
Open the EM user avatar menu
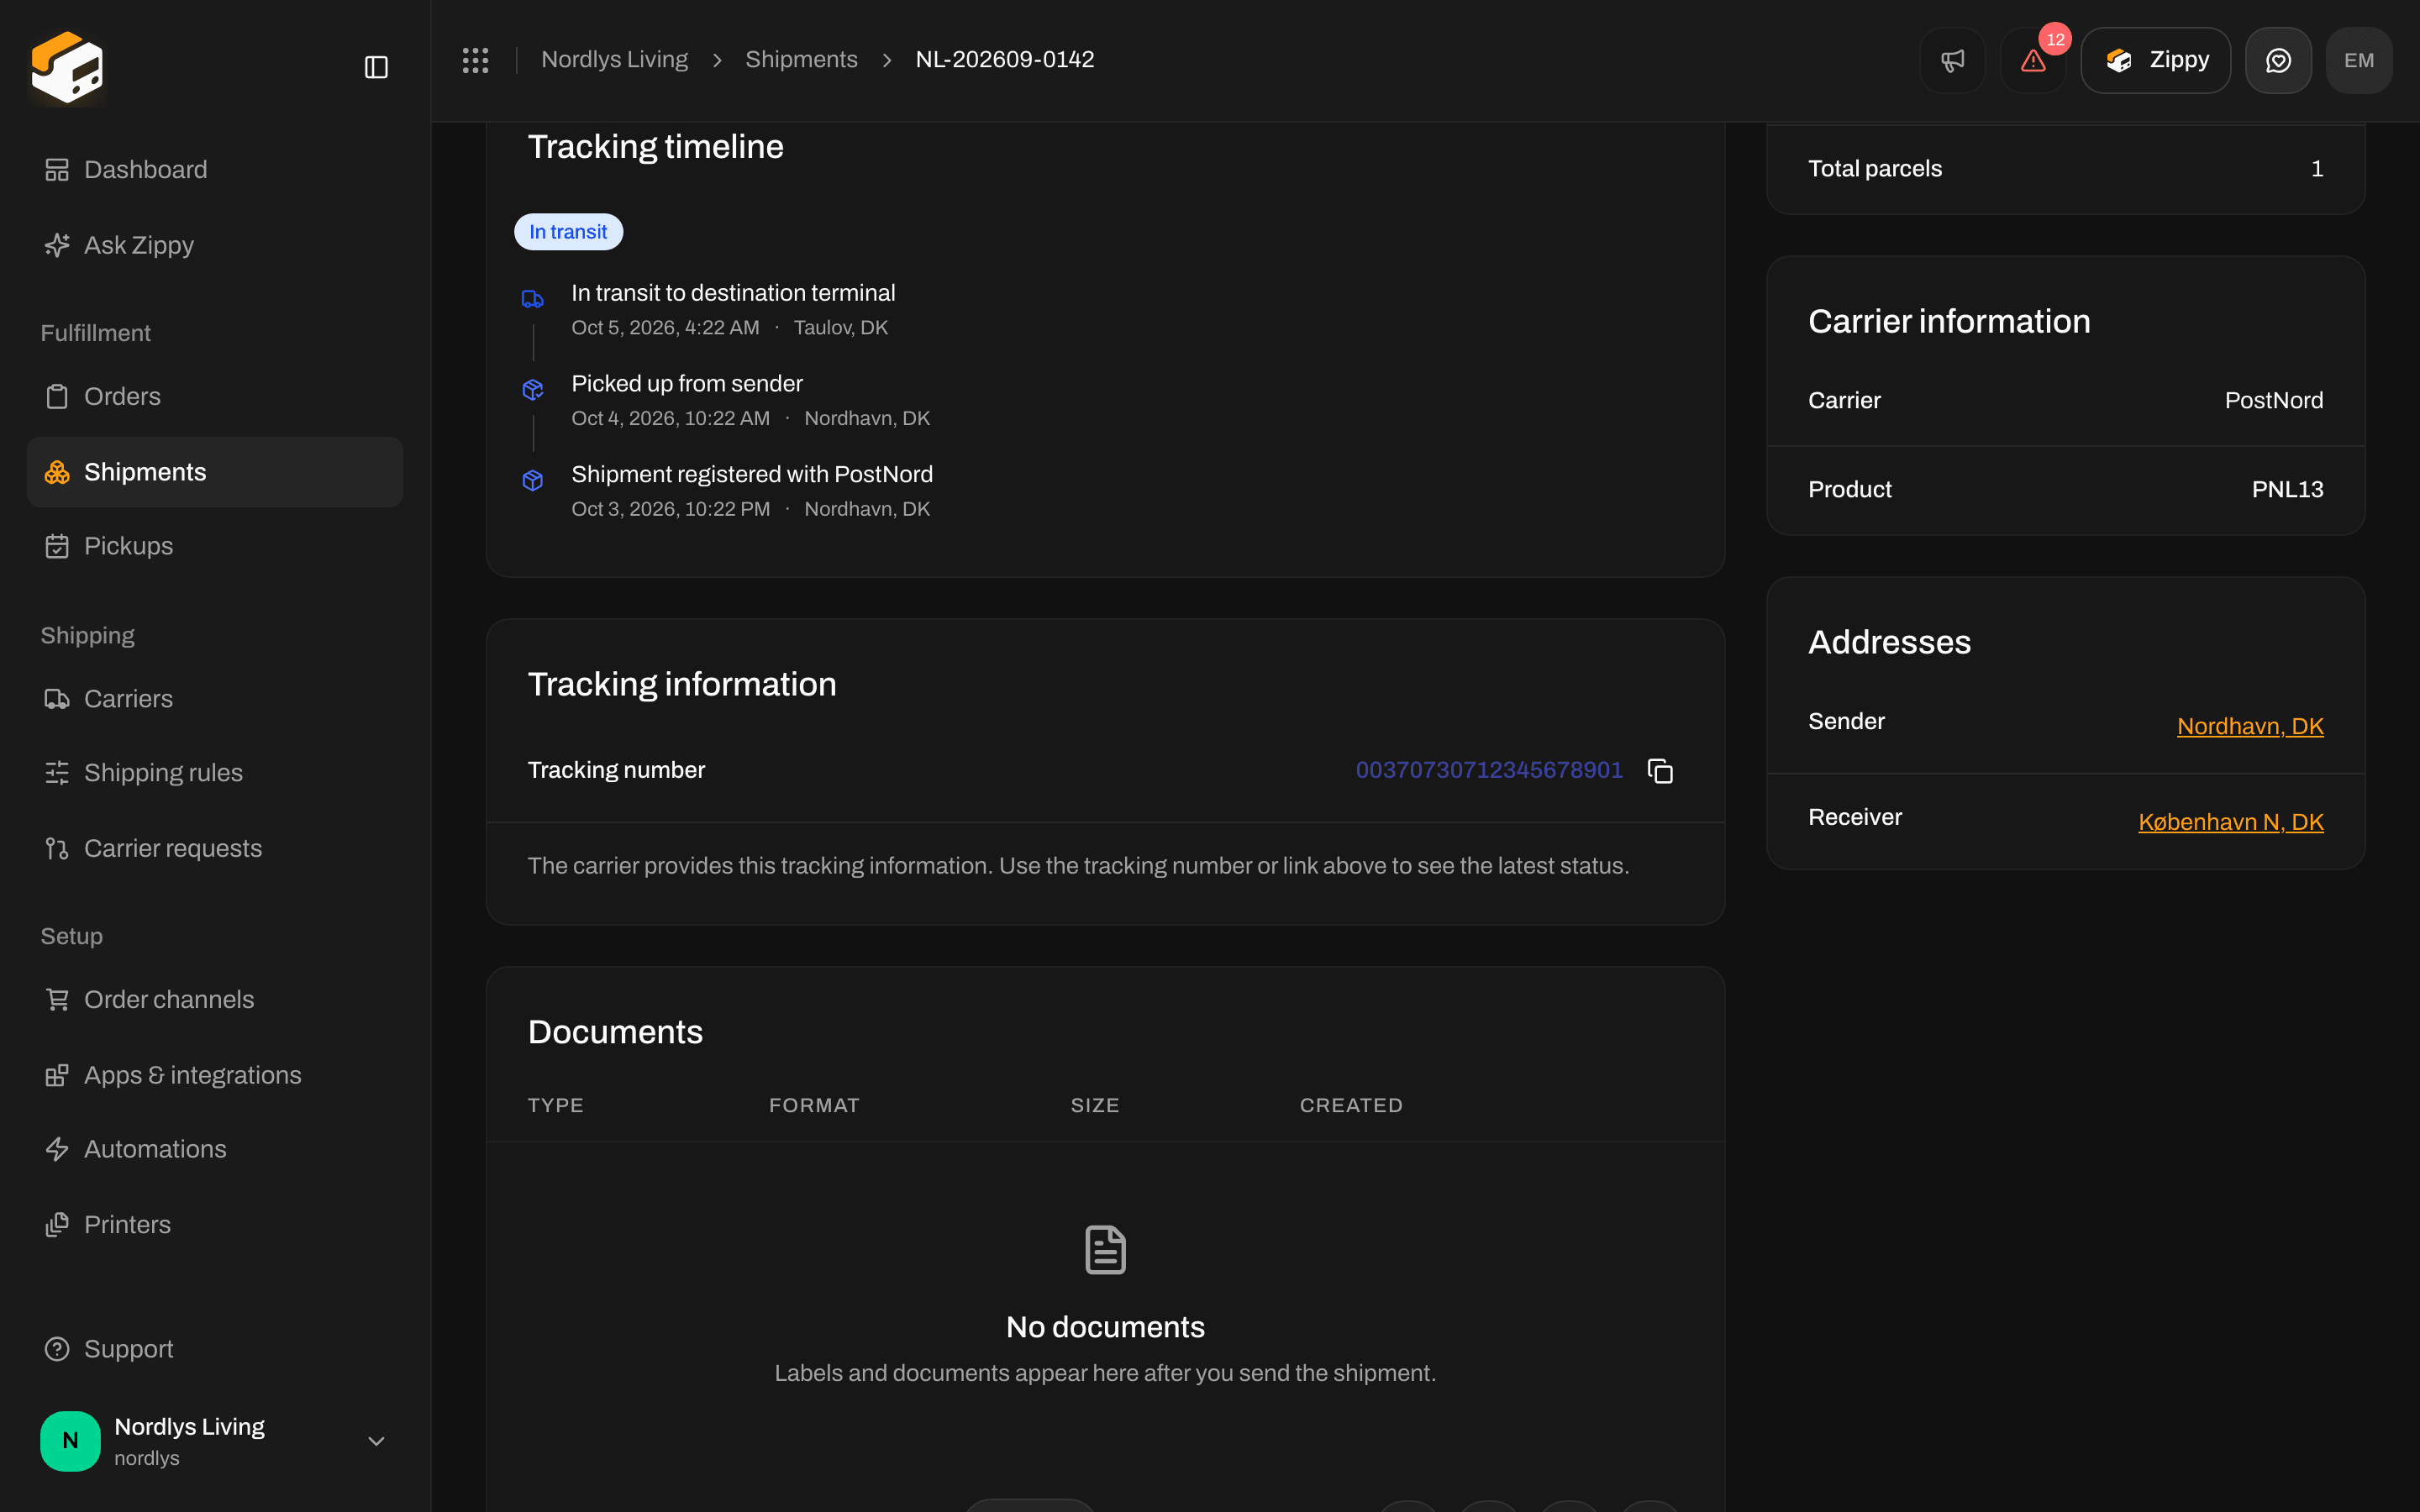2359,60
